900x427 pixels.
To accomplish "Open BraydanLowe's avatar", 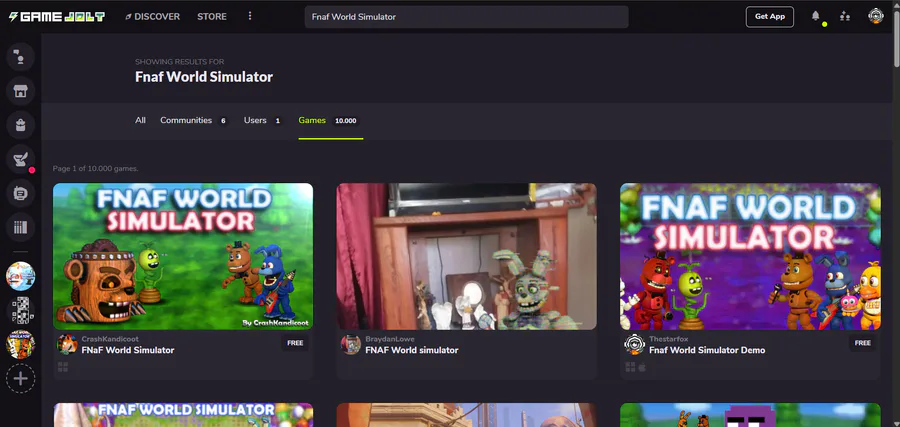I will [x=351, y=344].
